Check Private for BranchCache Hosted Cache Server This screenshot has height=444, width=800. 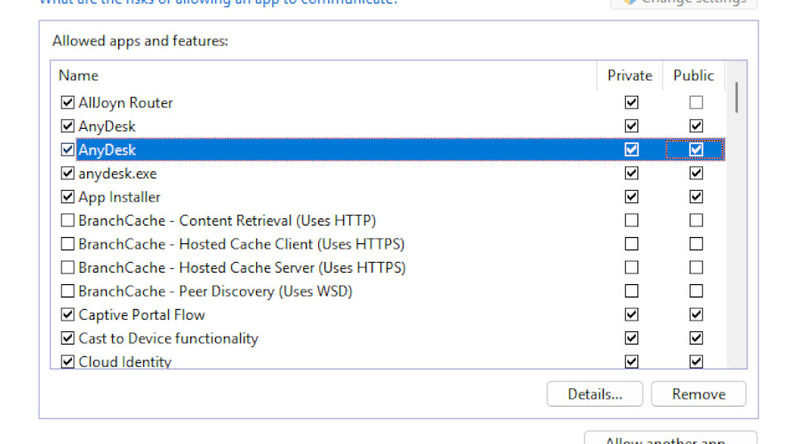(x=631, y=267)
